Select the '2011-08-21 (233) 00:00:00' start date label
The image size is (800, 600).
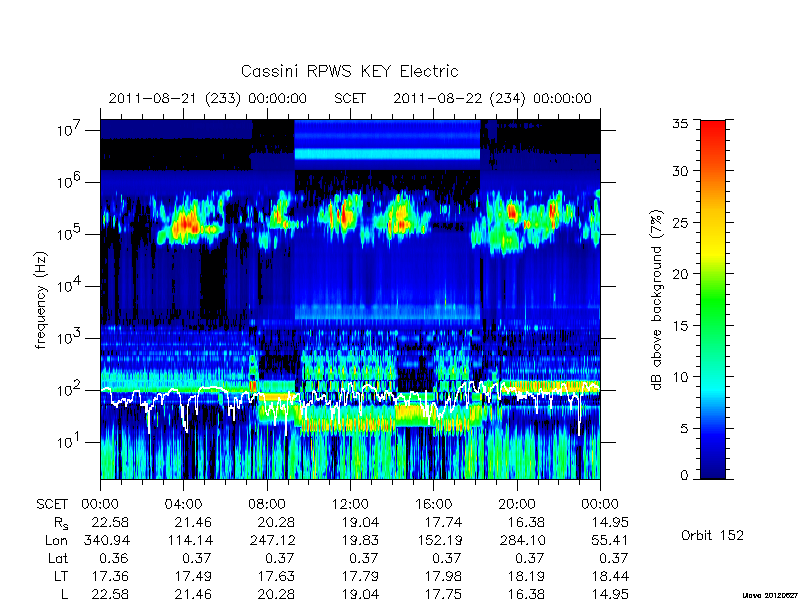(x=208, y=98)
